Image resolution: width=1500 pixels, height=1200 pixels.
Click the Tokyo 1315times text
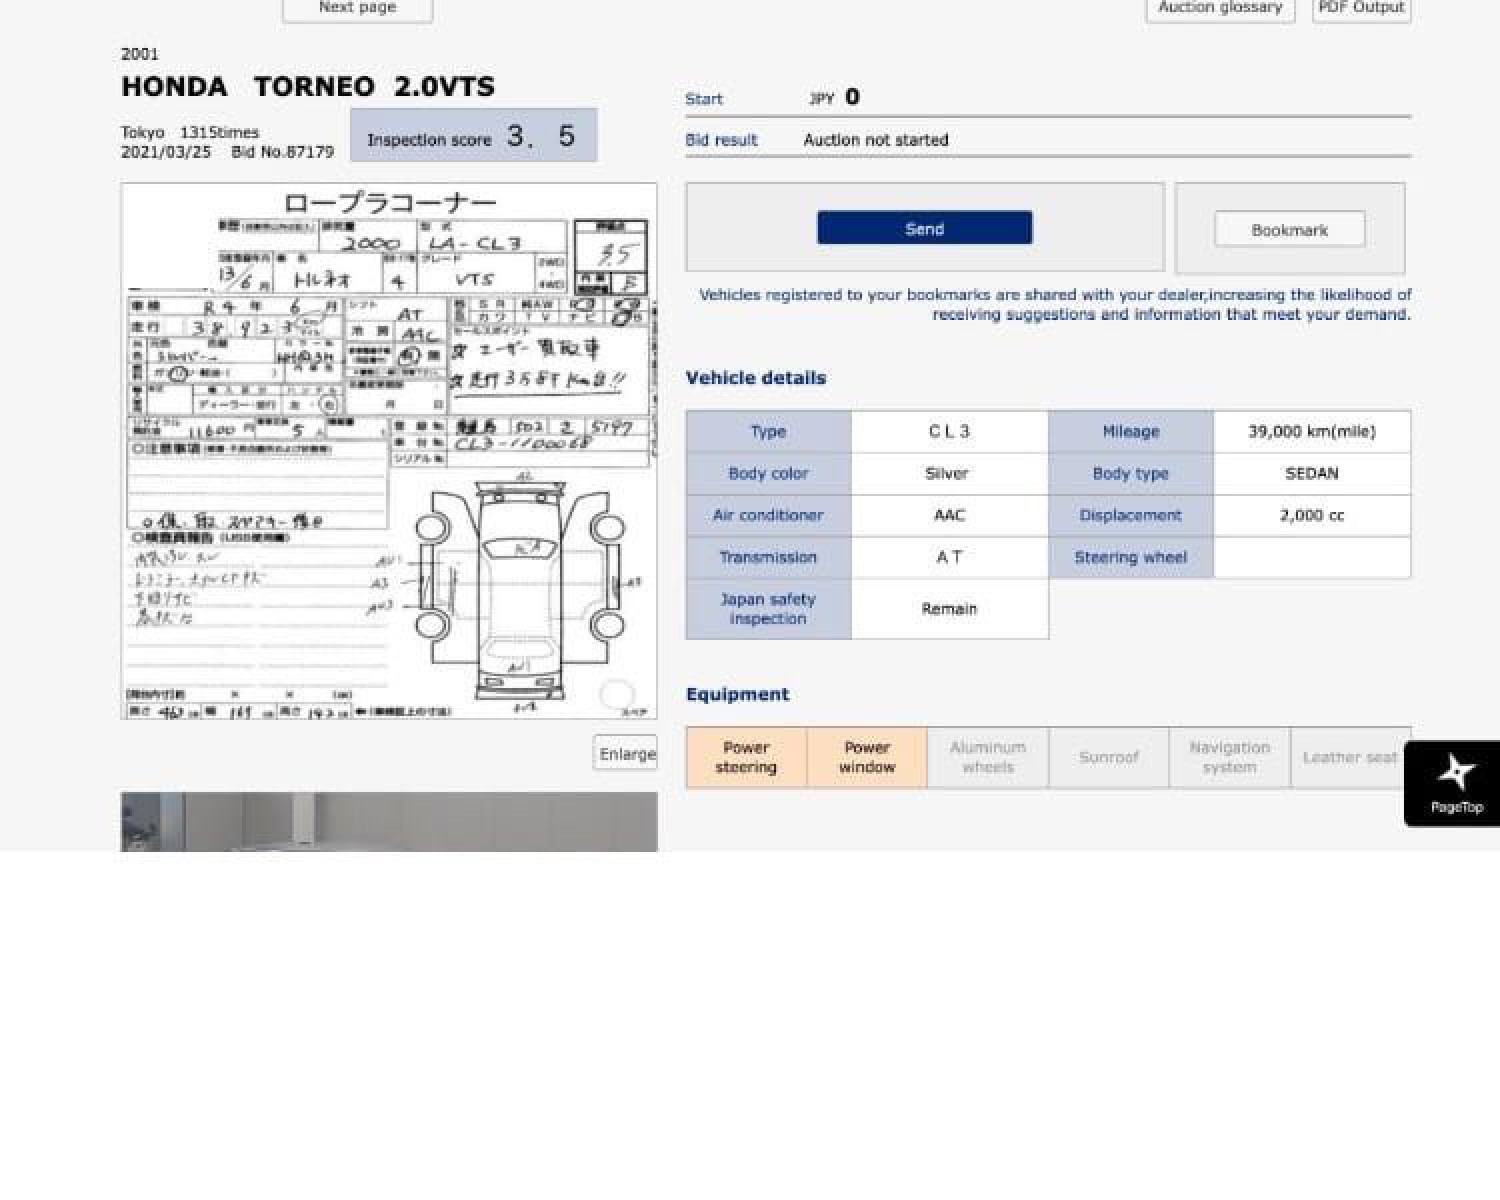pyautogui.click(x=190, y=132)
